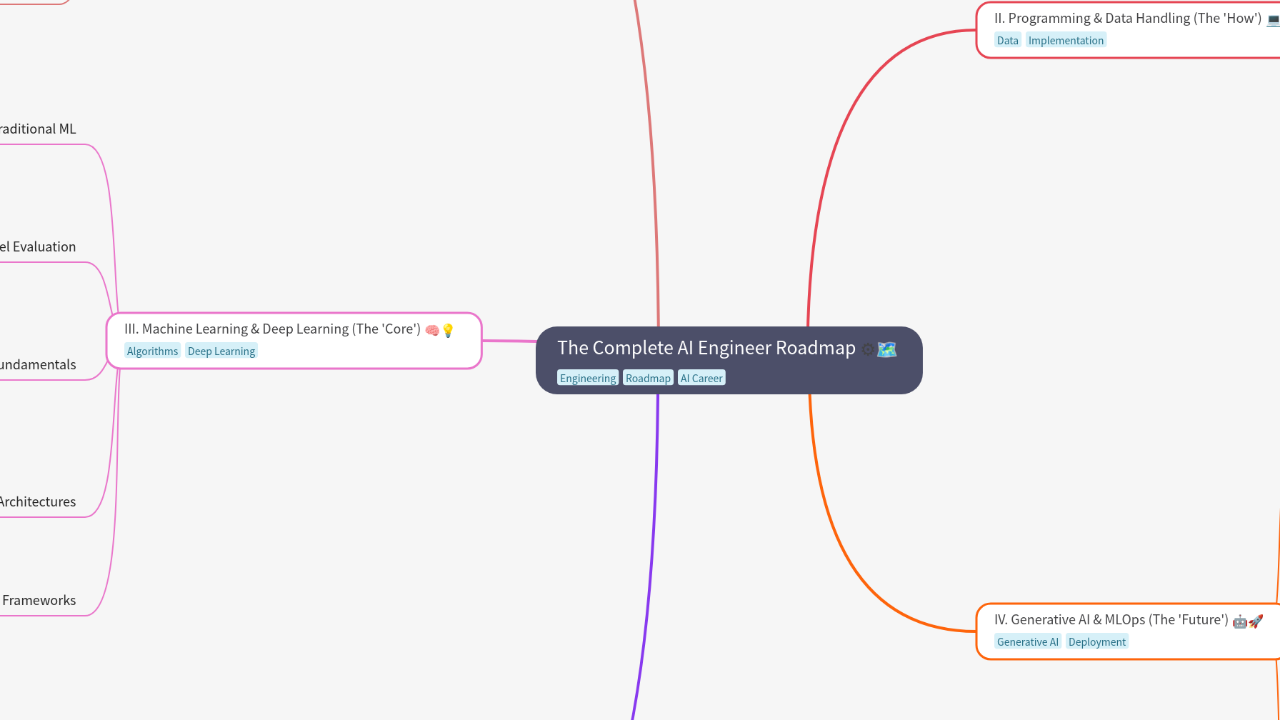Click the brain emoji on the Machine Learning node
The height and width of the screenshot is (720, 1280).
(x=432, y=330)
